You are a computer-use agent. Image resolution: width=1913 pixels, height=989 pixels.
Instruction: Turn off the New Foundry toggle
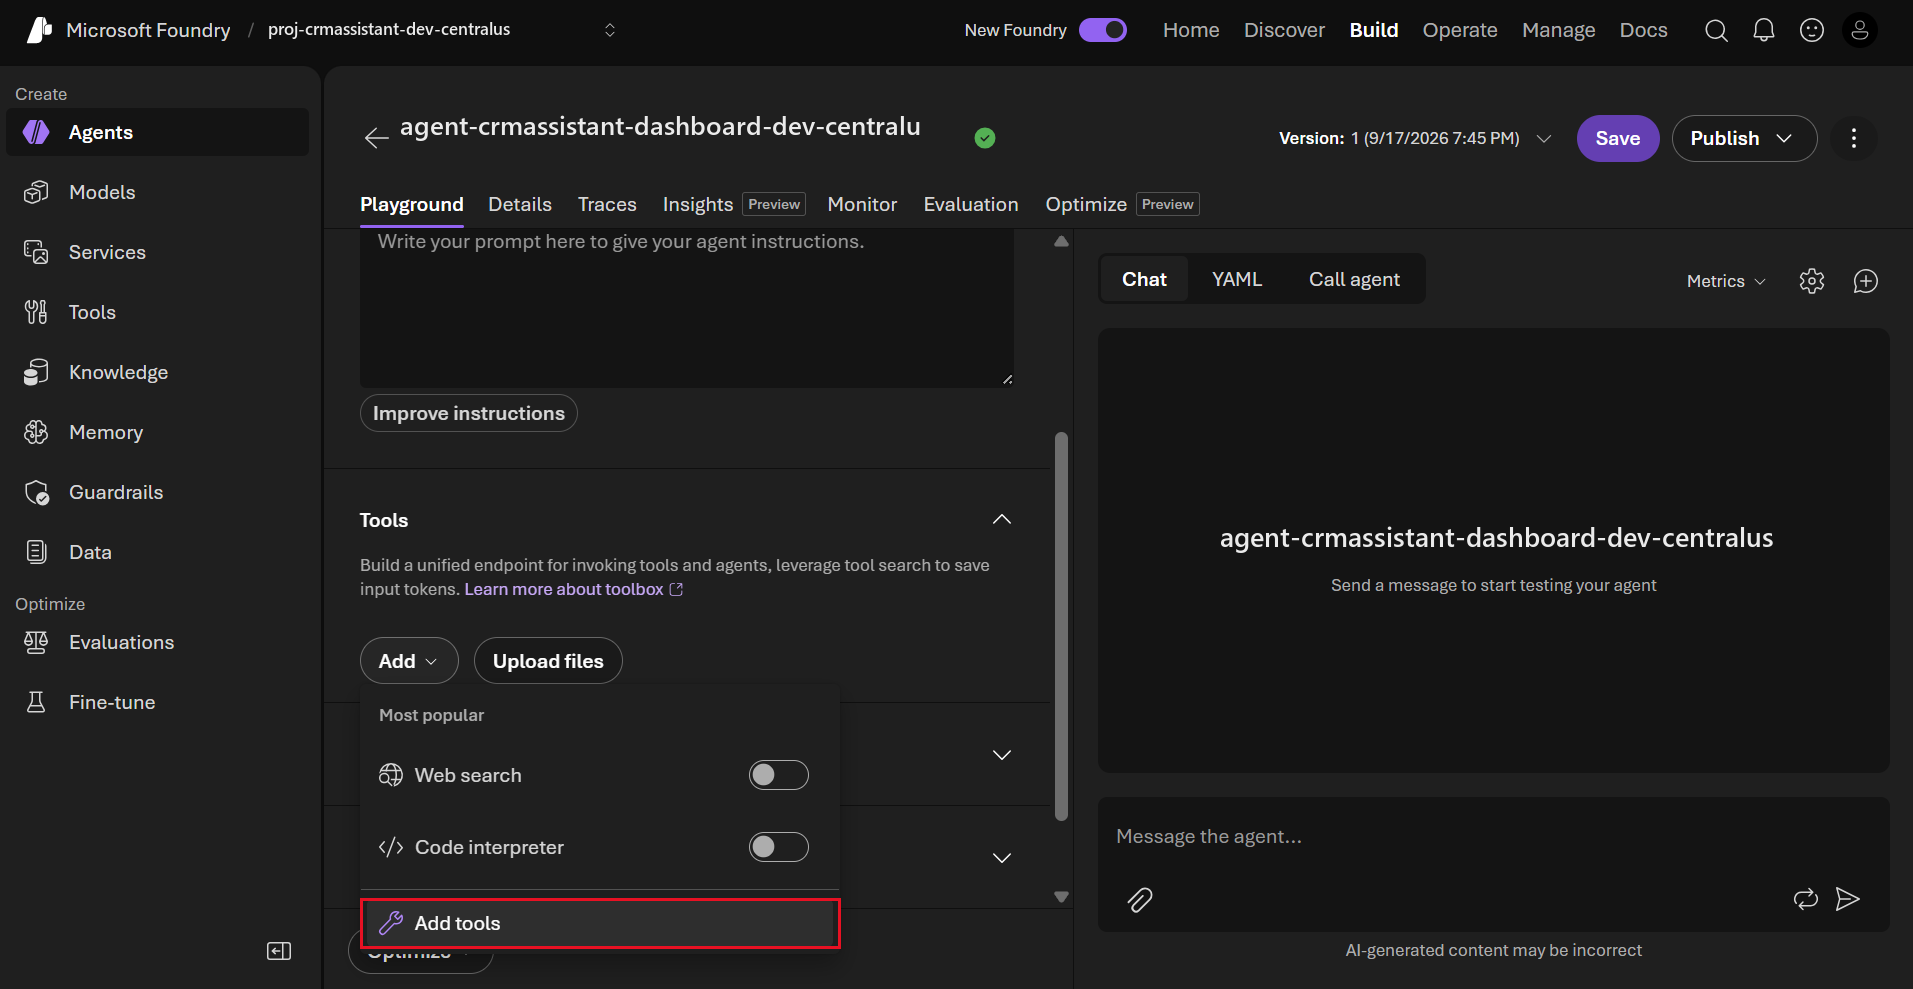tap(1103, 30)
